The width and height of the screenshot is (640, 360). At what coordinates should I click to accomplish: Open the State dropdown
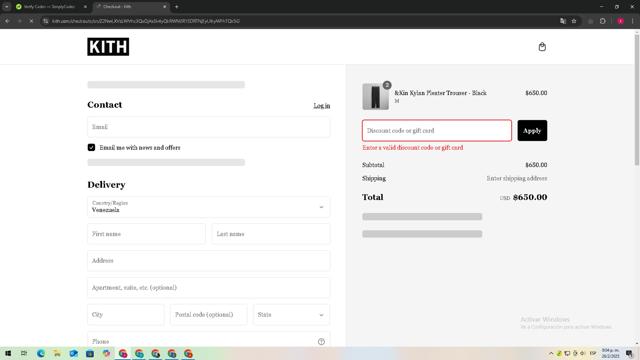(291, 315)
